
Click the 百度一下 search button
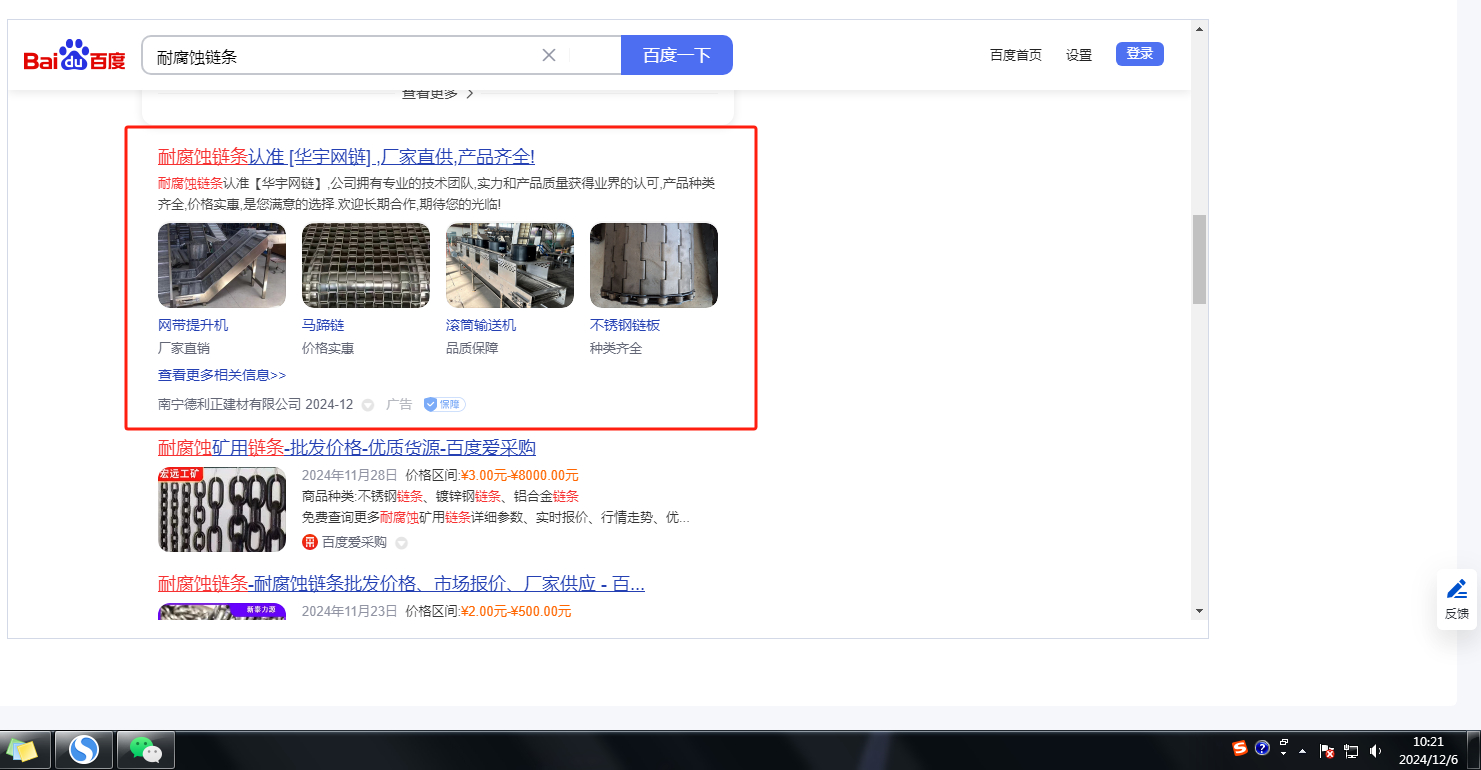tap(677, 55)
